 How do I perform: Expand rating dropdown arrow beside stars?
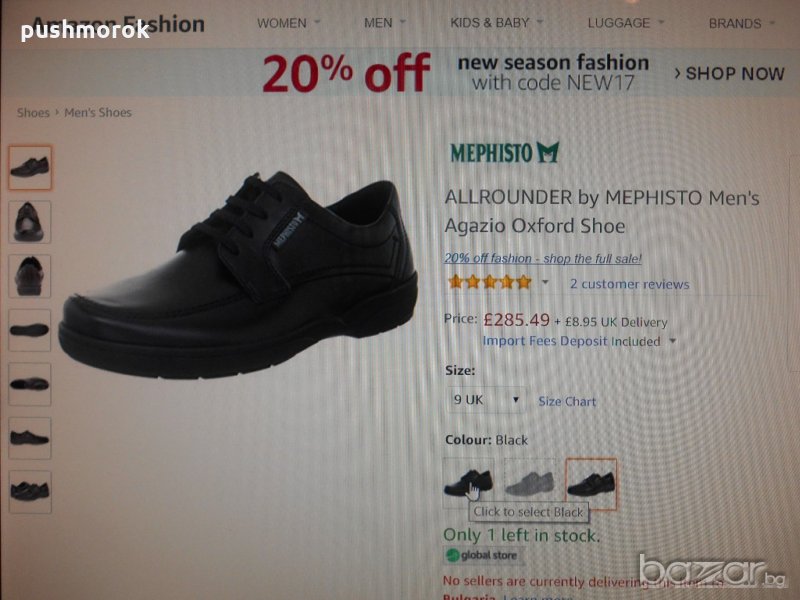(545, 282)
